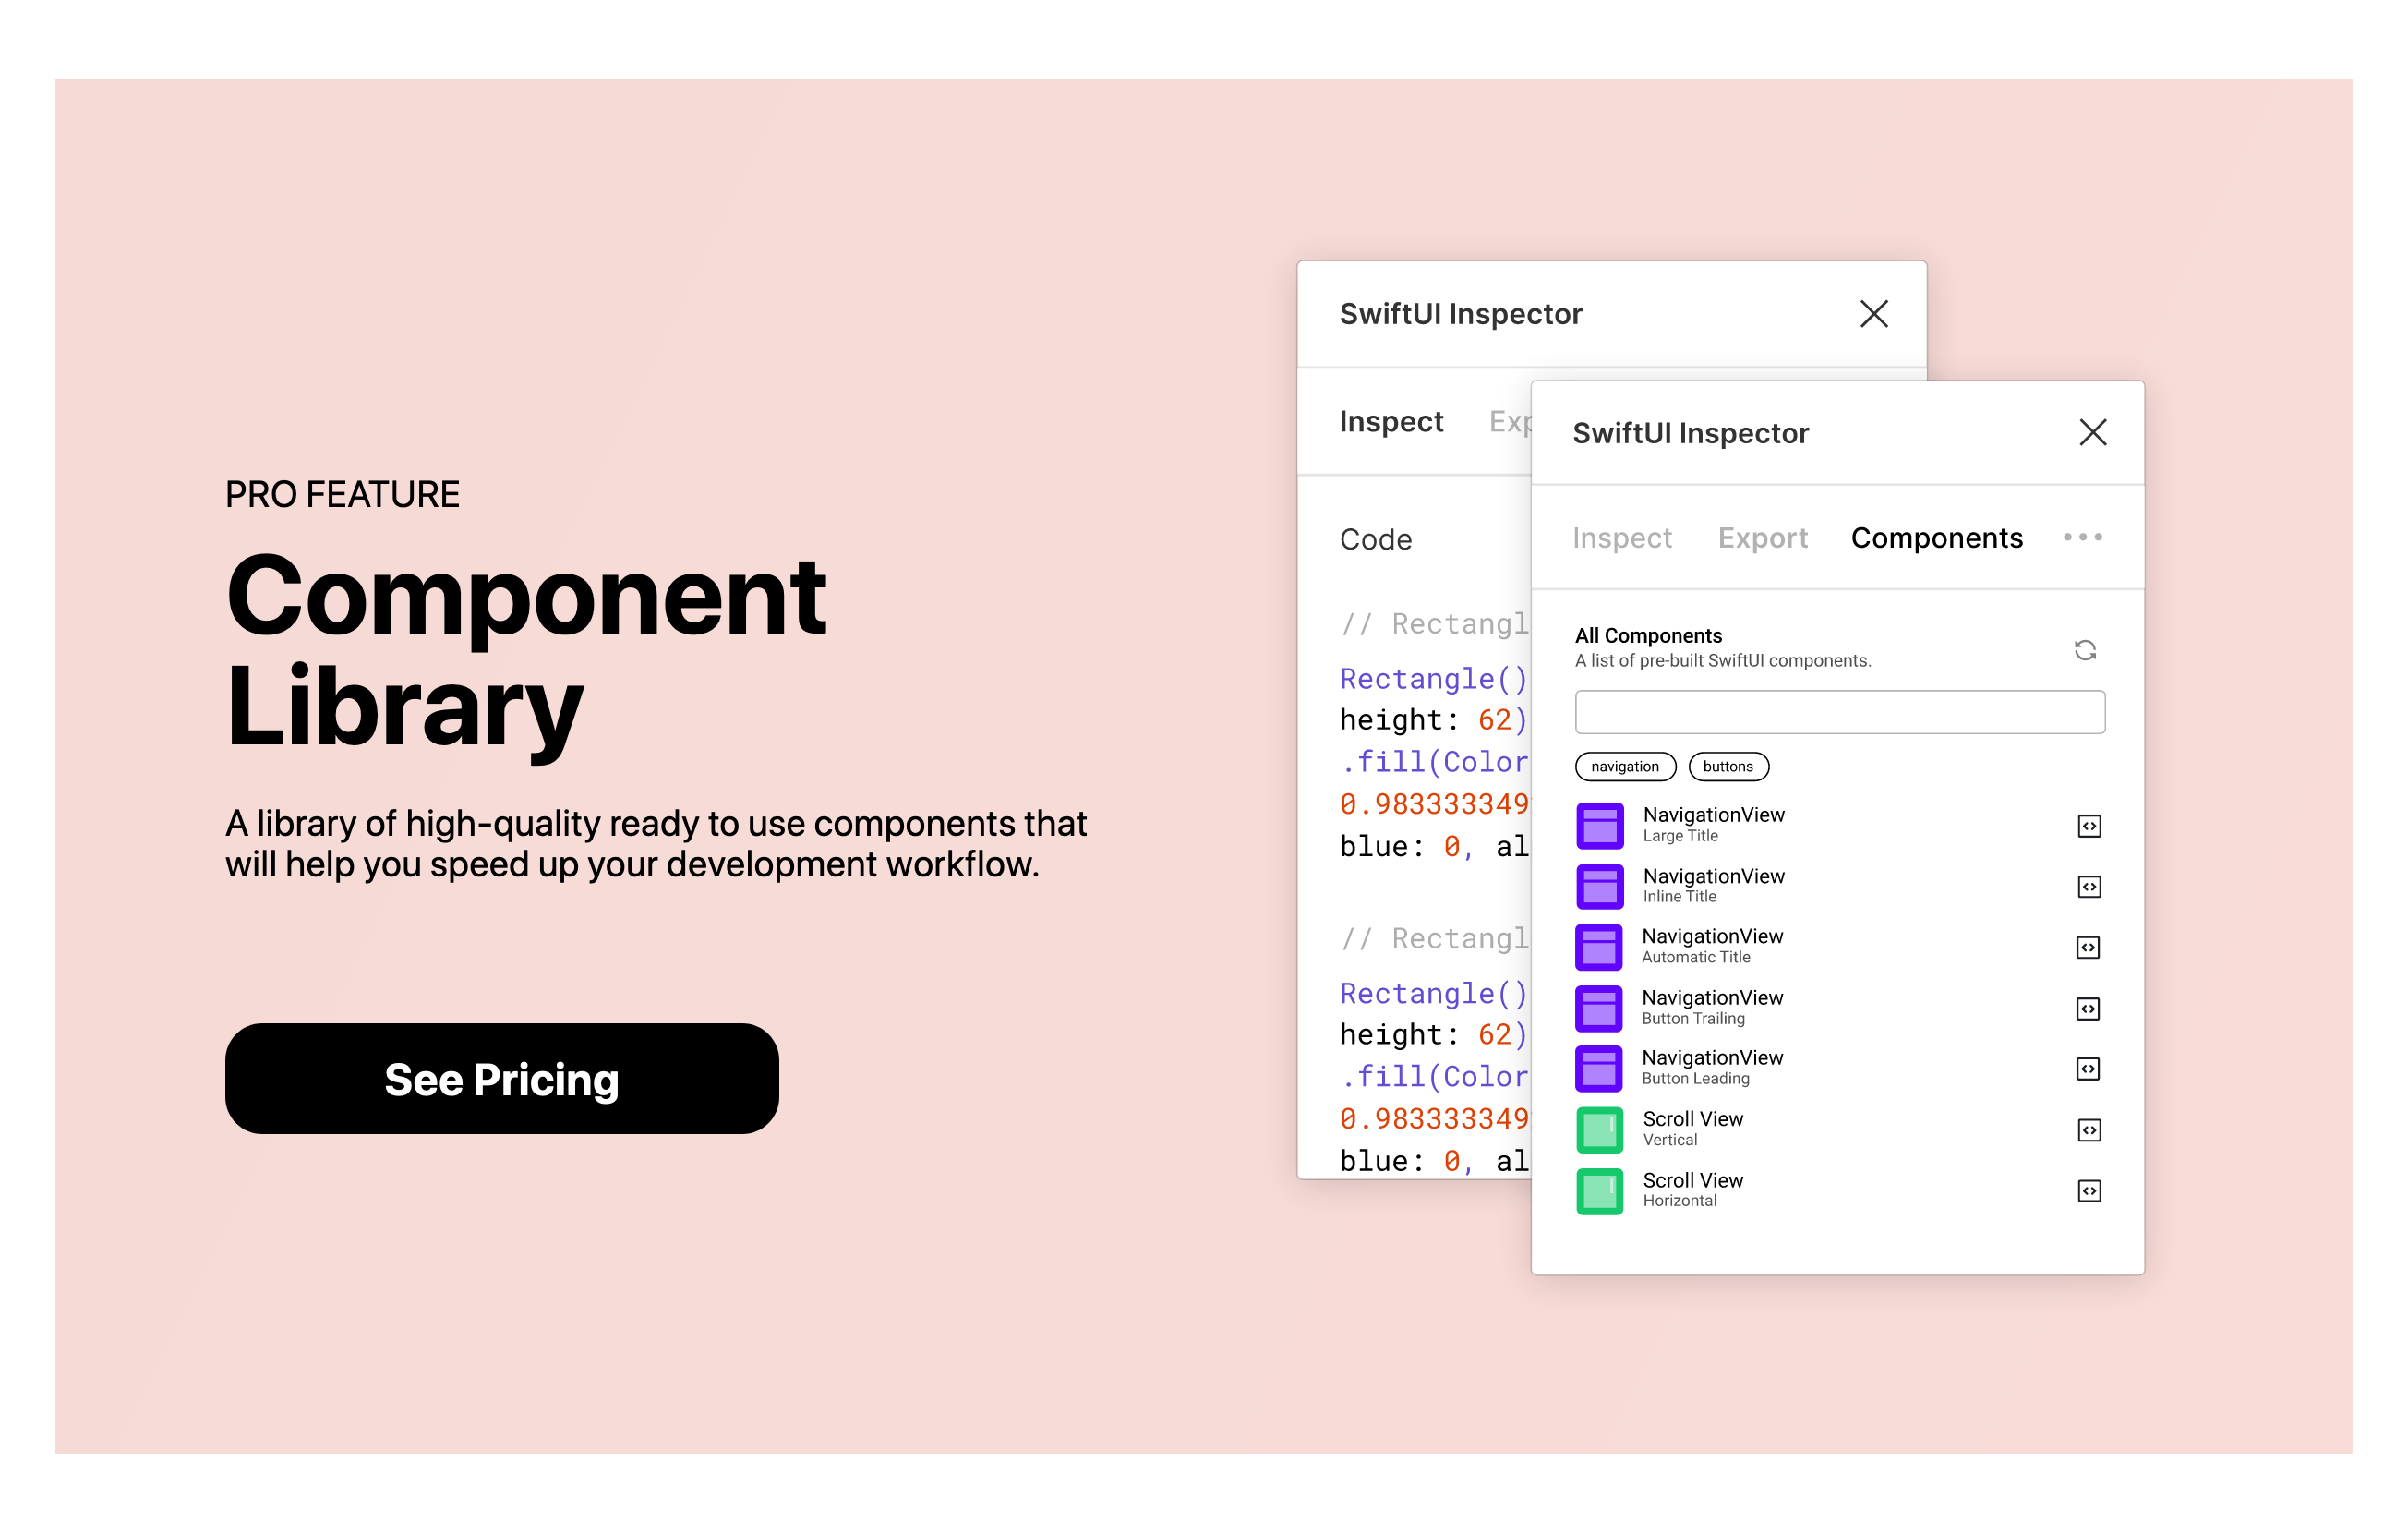Filter by the navigation tag
Viewport: 2408px width, 1522px height.
1625,766
